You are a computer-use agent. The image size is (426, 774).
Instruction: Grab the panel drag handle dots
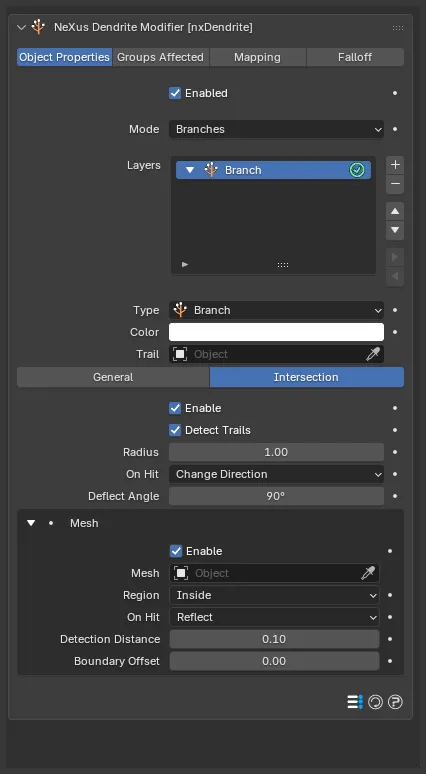pyautogui.click(x=398, y=28)
